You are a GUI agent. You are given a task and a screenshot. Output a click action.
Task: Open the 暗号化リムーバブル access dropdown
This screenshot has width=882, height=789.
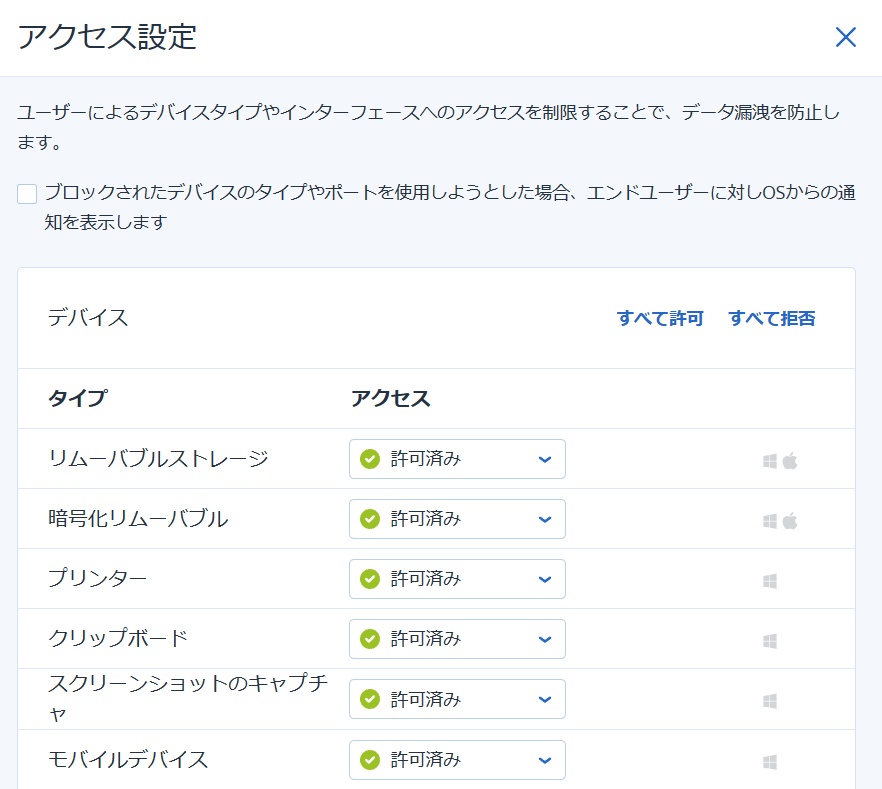tap(457, 519)
